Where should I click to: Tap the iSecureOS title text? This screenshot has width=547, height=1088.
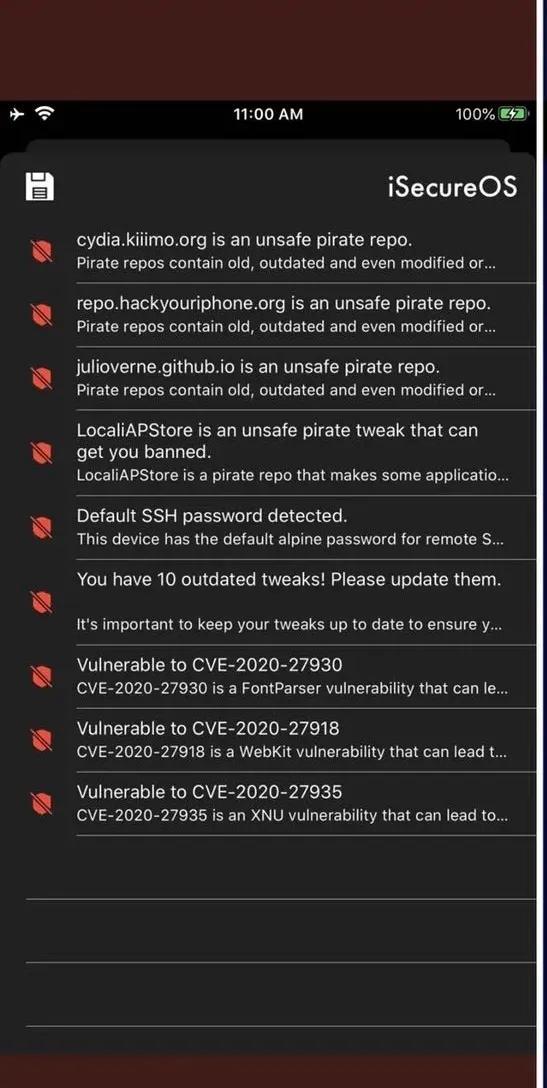(453, 187)
